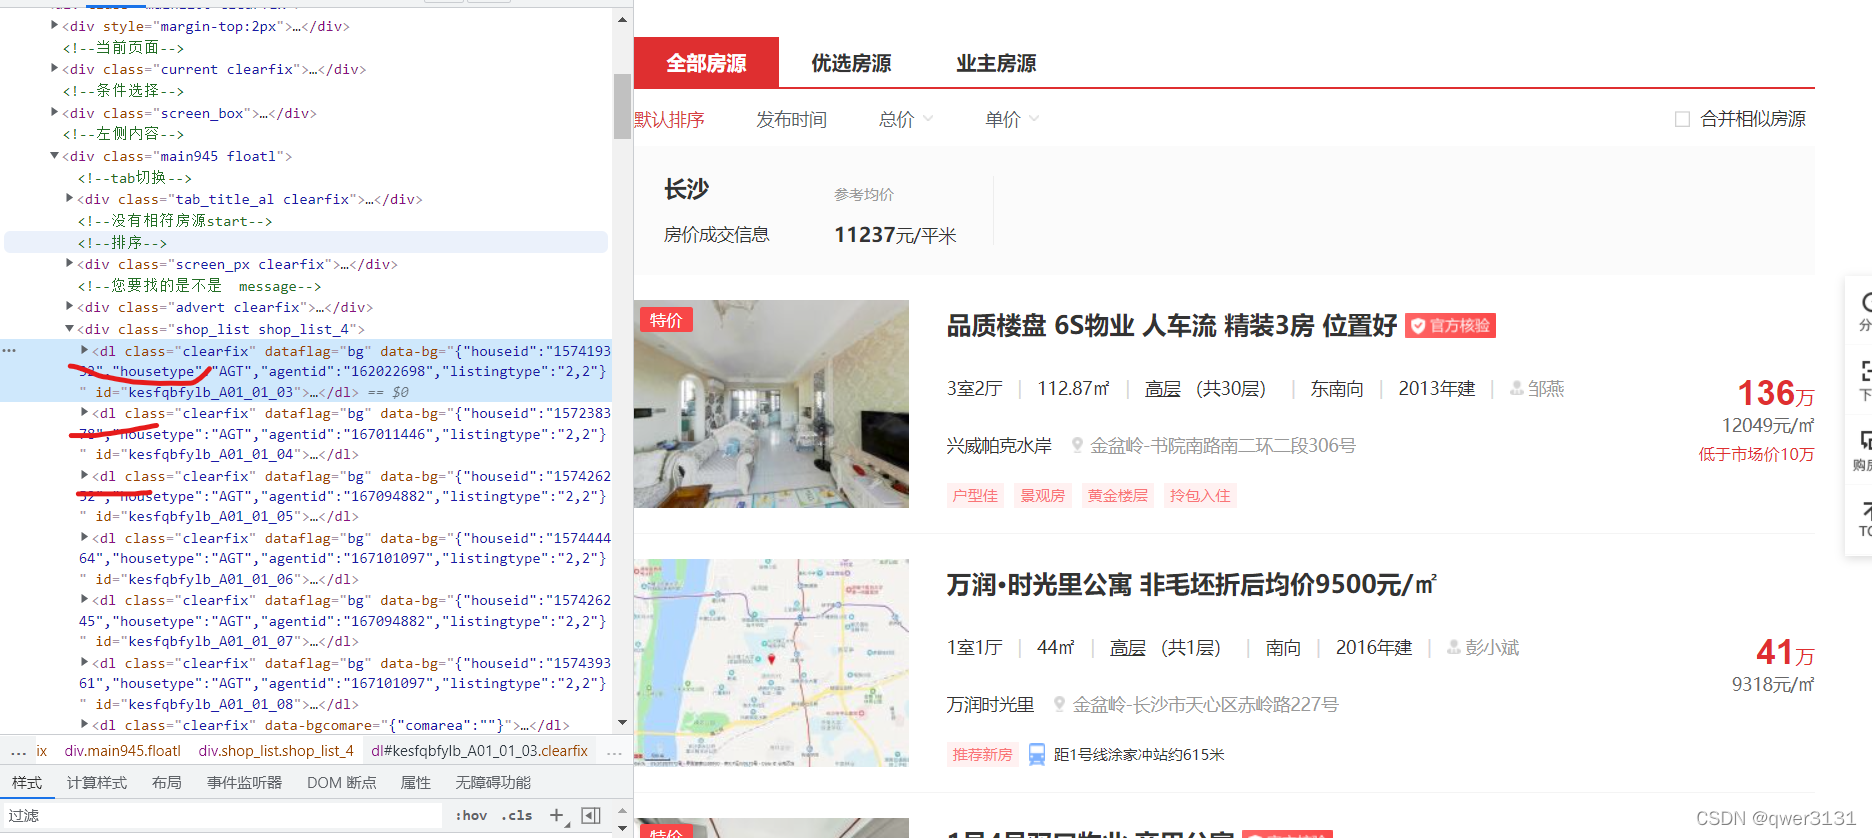1872x838 pixels.
Task: Expand the screen_box div node
Action: pyautogui.click(x=54, y=113)
